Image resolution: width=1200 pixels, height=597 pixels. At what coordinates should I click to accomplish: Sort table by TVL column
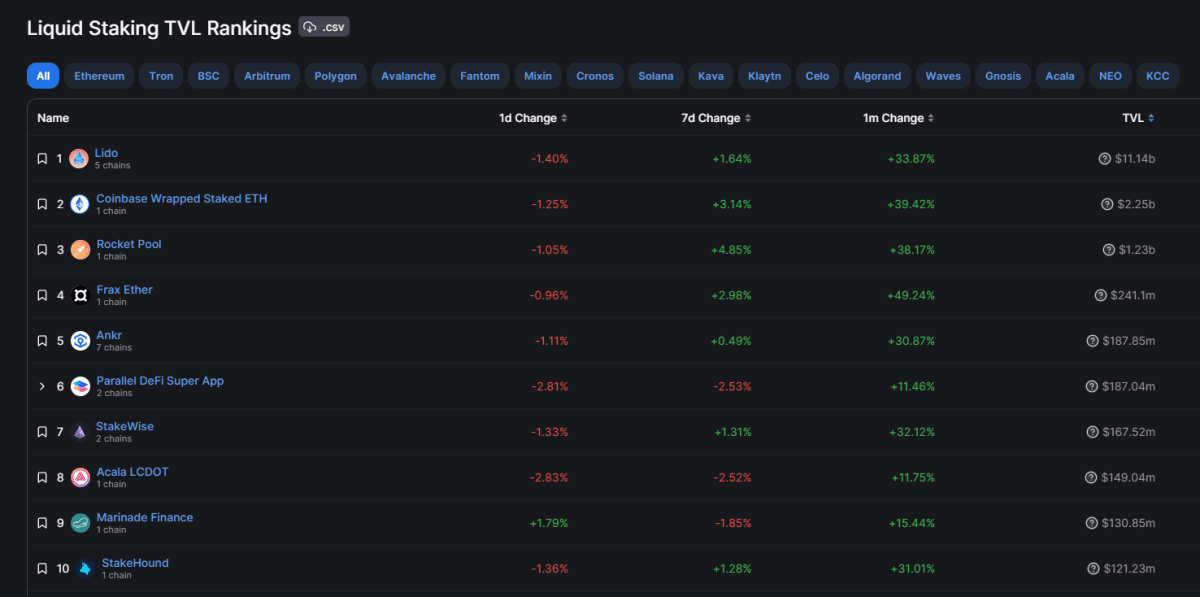pos(1138,118)
